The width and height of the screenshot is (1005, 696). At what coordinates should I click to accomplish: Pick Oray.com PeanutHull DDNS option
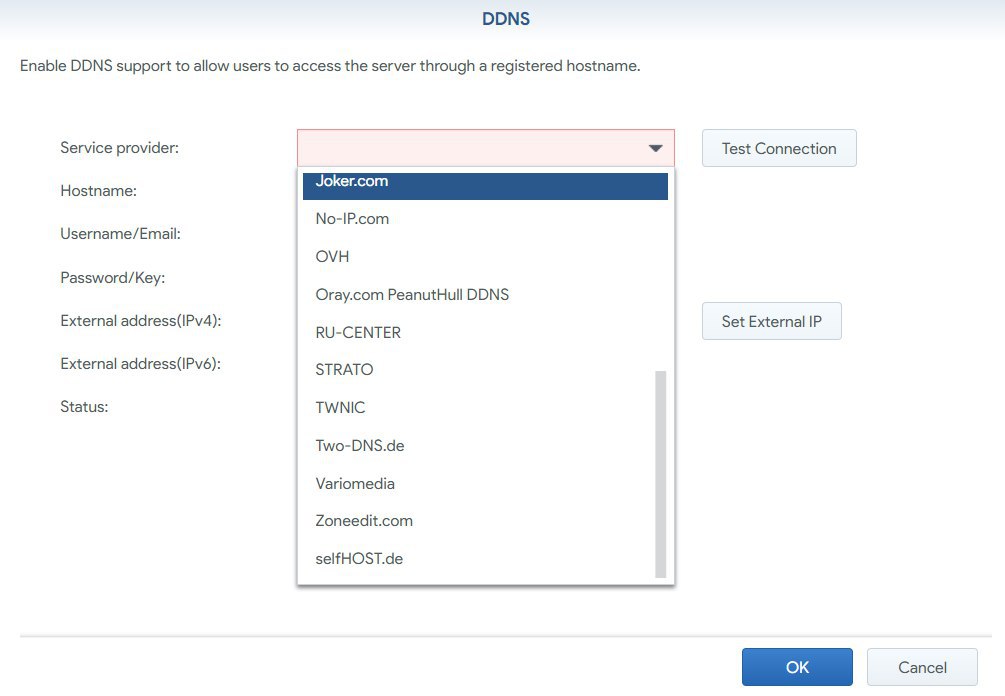(485, 294)
